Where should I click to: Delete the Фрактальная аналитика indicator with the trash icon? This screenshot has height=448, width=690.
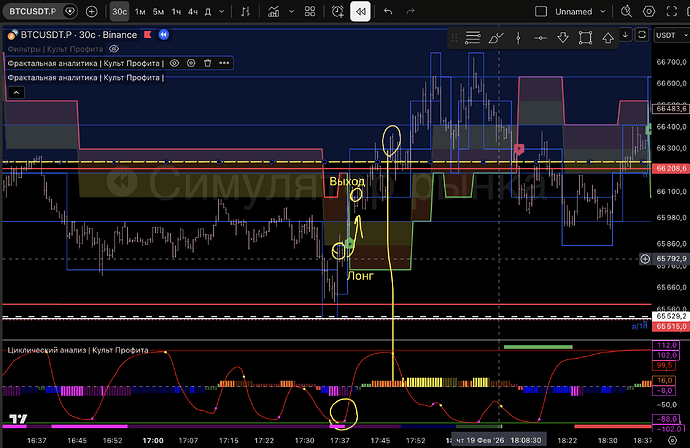point(206,62)
